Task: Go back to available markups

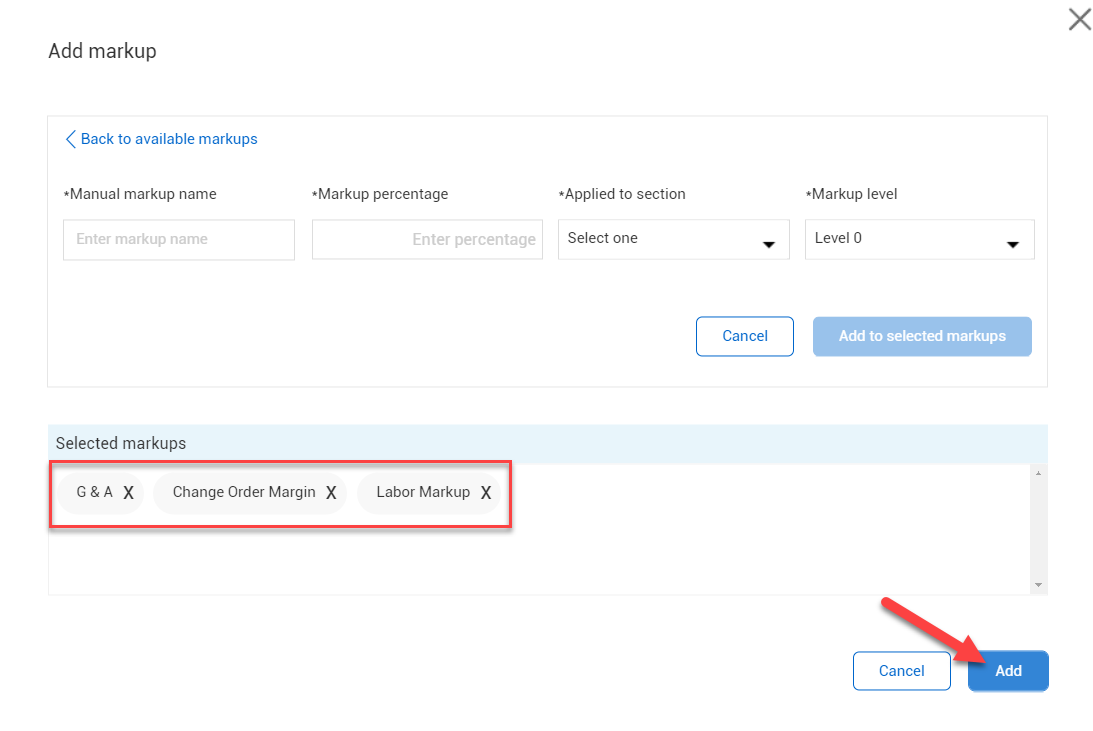Action: (168, 139)
